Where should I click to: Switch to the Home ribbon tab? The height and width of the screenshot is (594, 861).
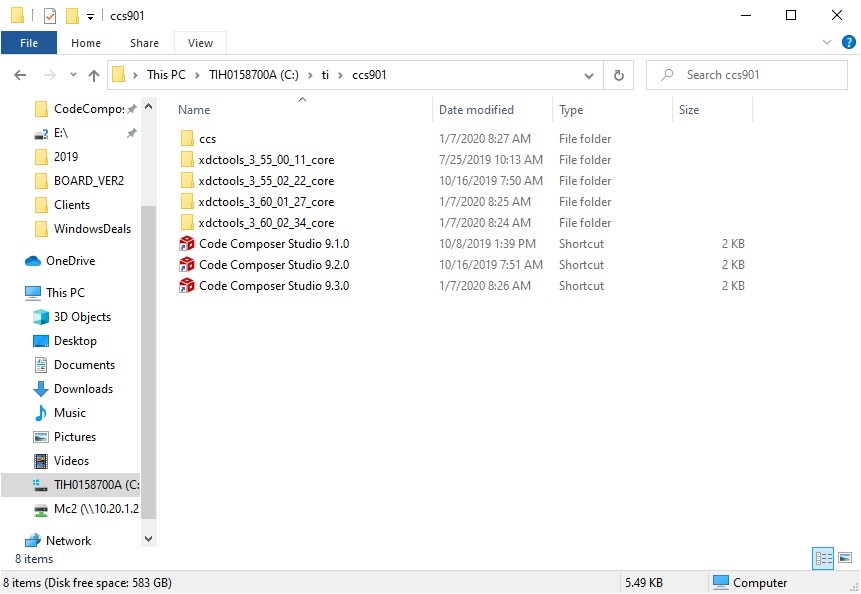click(86, 43)
